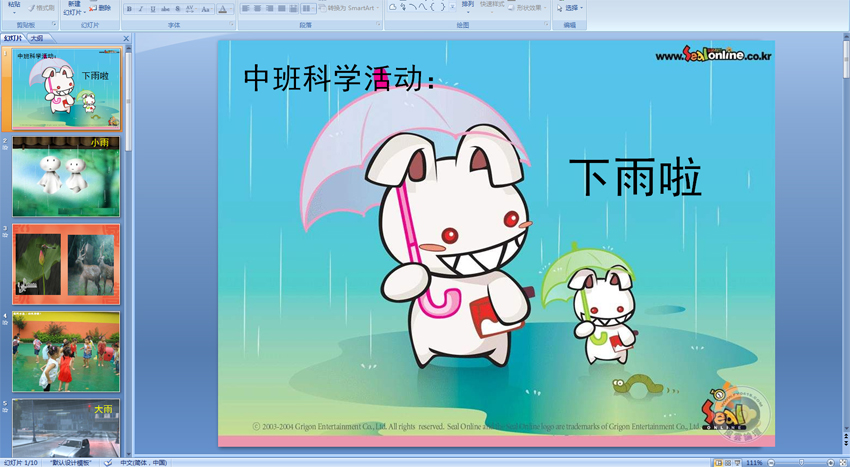Apply distributed alignment button
The height and width of the screenshot is (467, 850).
293,9
